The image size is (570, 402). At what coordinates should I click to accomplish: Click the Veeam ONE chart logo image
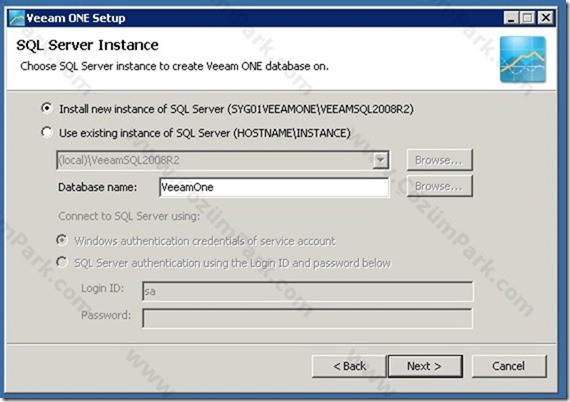pos(523,59)
